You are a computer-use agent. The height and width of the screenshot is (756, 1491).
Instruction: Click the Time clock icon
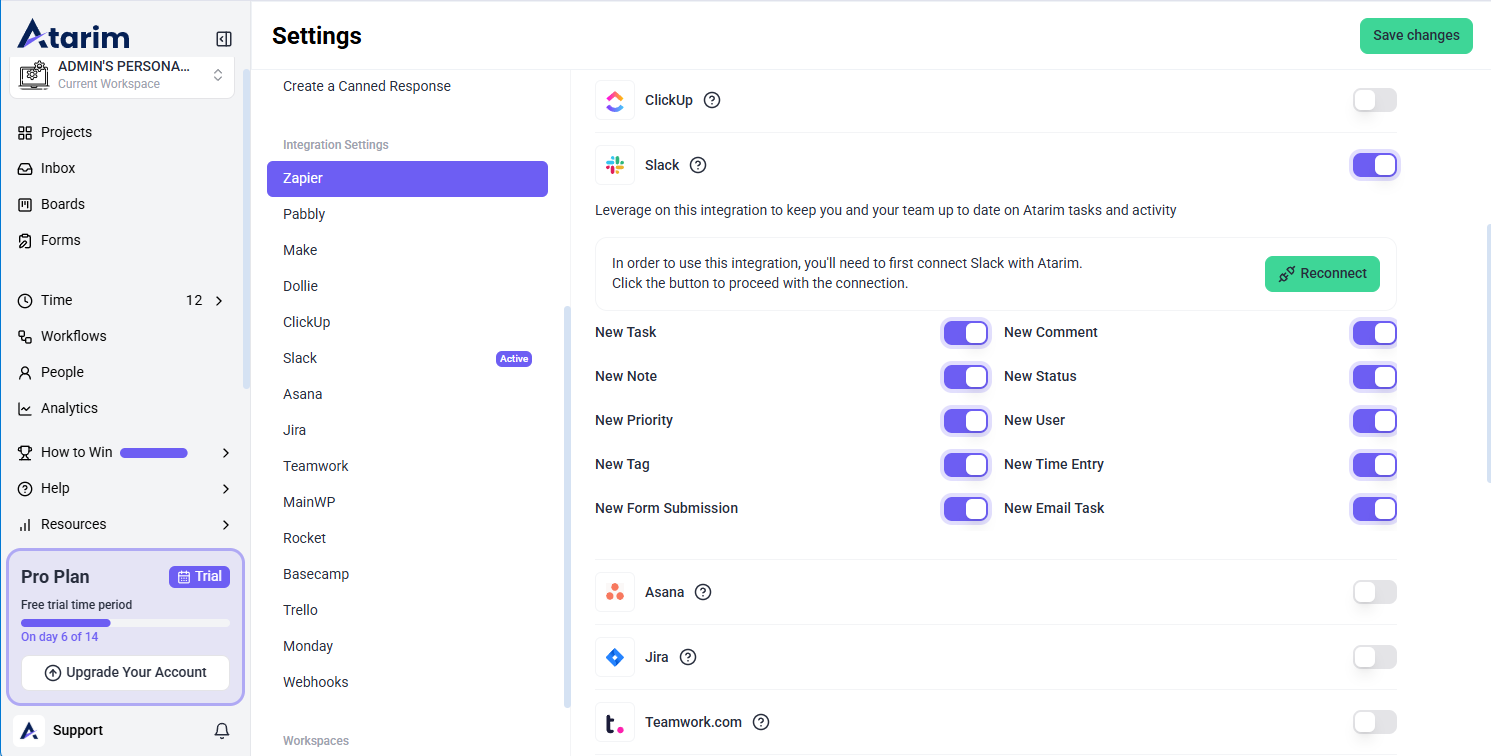point(25,301)
